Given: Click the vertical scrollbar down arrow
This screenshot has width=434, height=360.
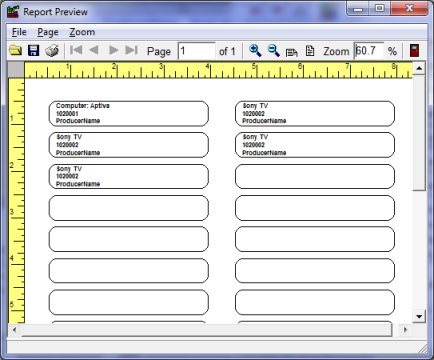Looking at the screenshot, I should point(419,316).
